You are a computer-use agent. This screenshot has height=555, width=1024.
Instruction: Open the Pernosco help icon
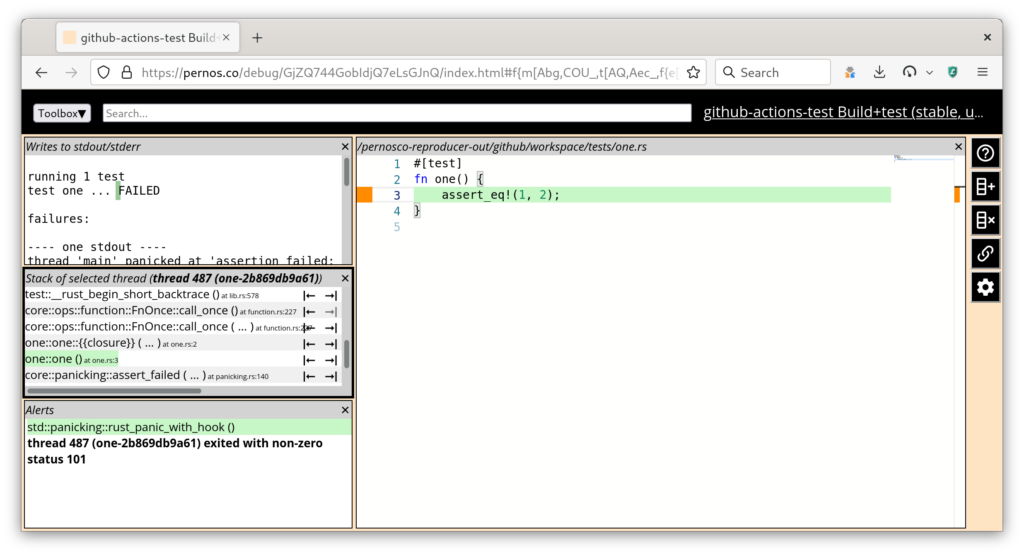[985, 153]
